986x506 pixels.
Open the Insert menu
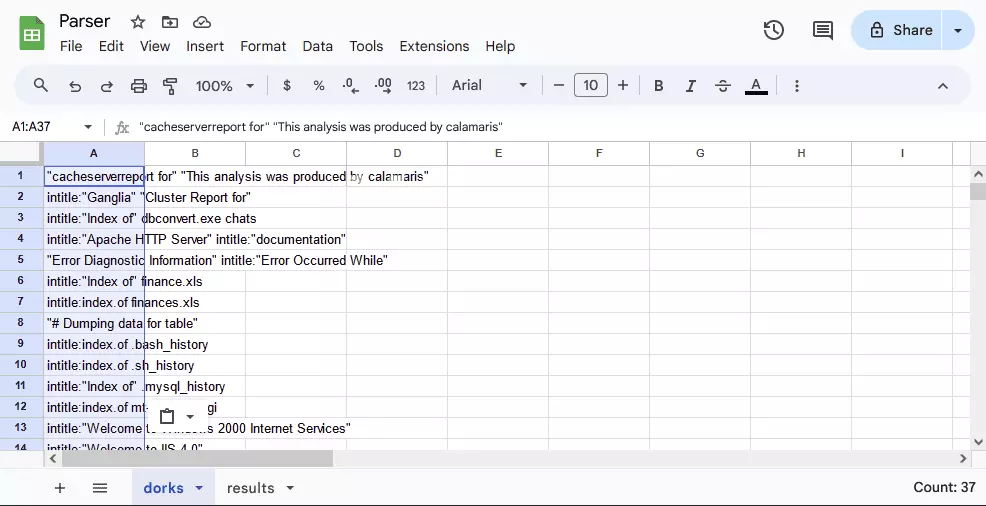205,47
